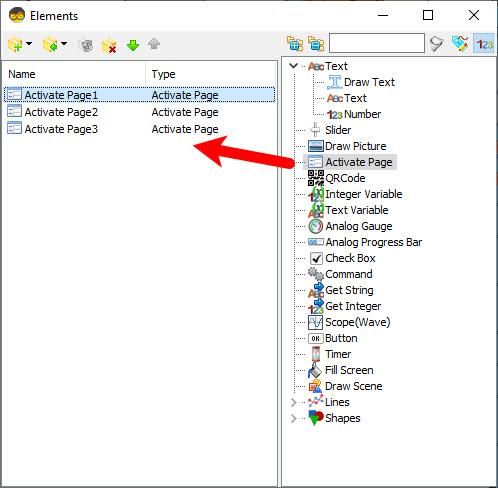The width and height of the screenshot is (498, 488).
Task: Maximize the Elements window
Action: (428, 15)
